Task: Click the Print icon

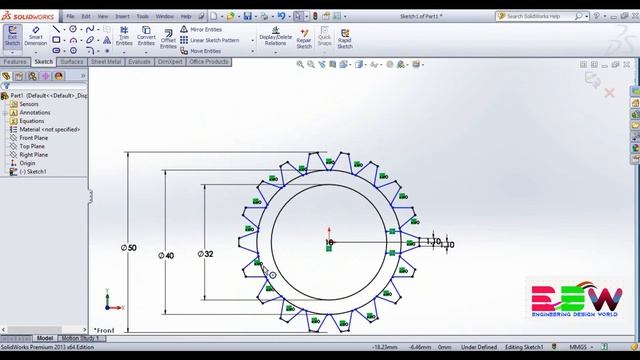Action: click(264, 16)
